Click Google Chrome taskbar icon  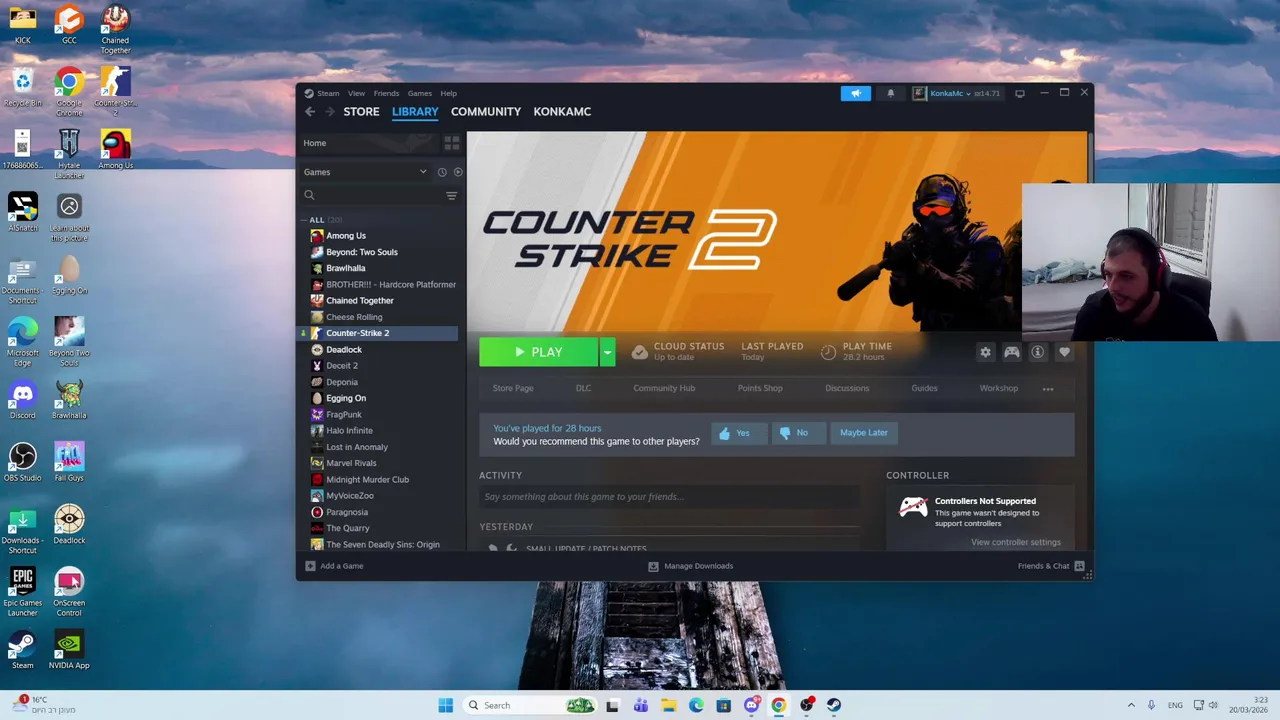pyautogui.click(x=778, y=705)
